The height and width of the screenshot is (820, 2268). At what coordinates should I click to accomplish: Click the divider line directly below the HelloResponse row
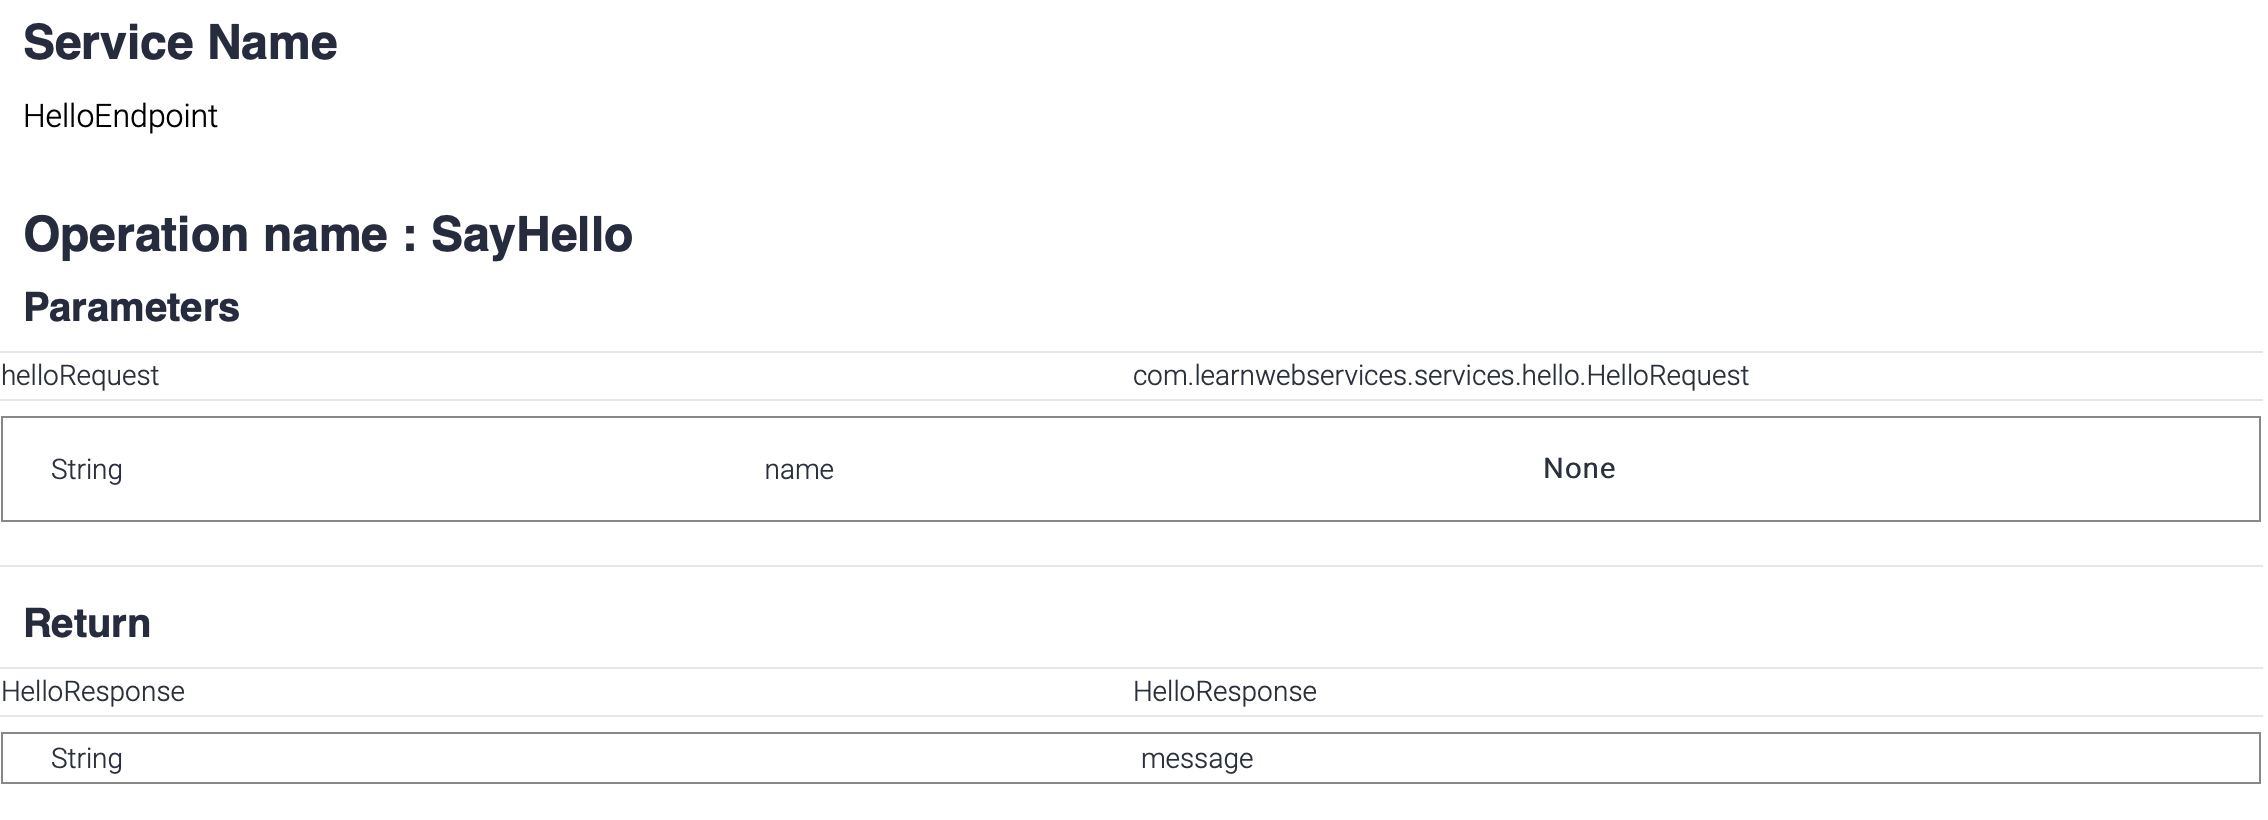[x=1130, y=716]
